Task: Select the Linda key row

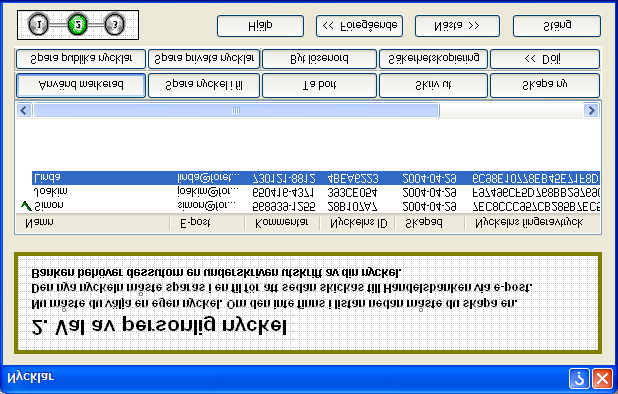Action: point(315,178)
